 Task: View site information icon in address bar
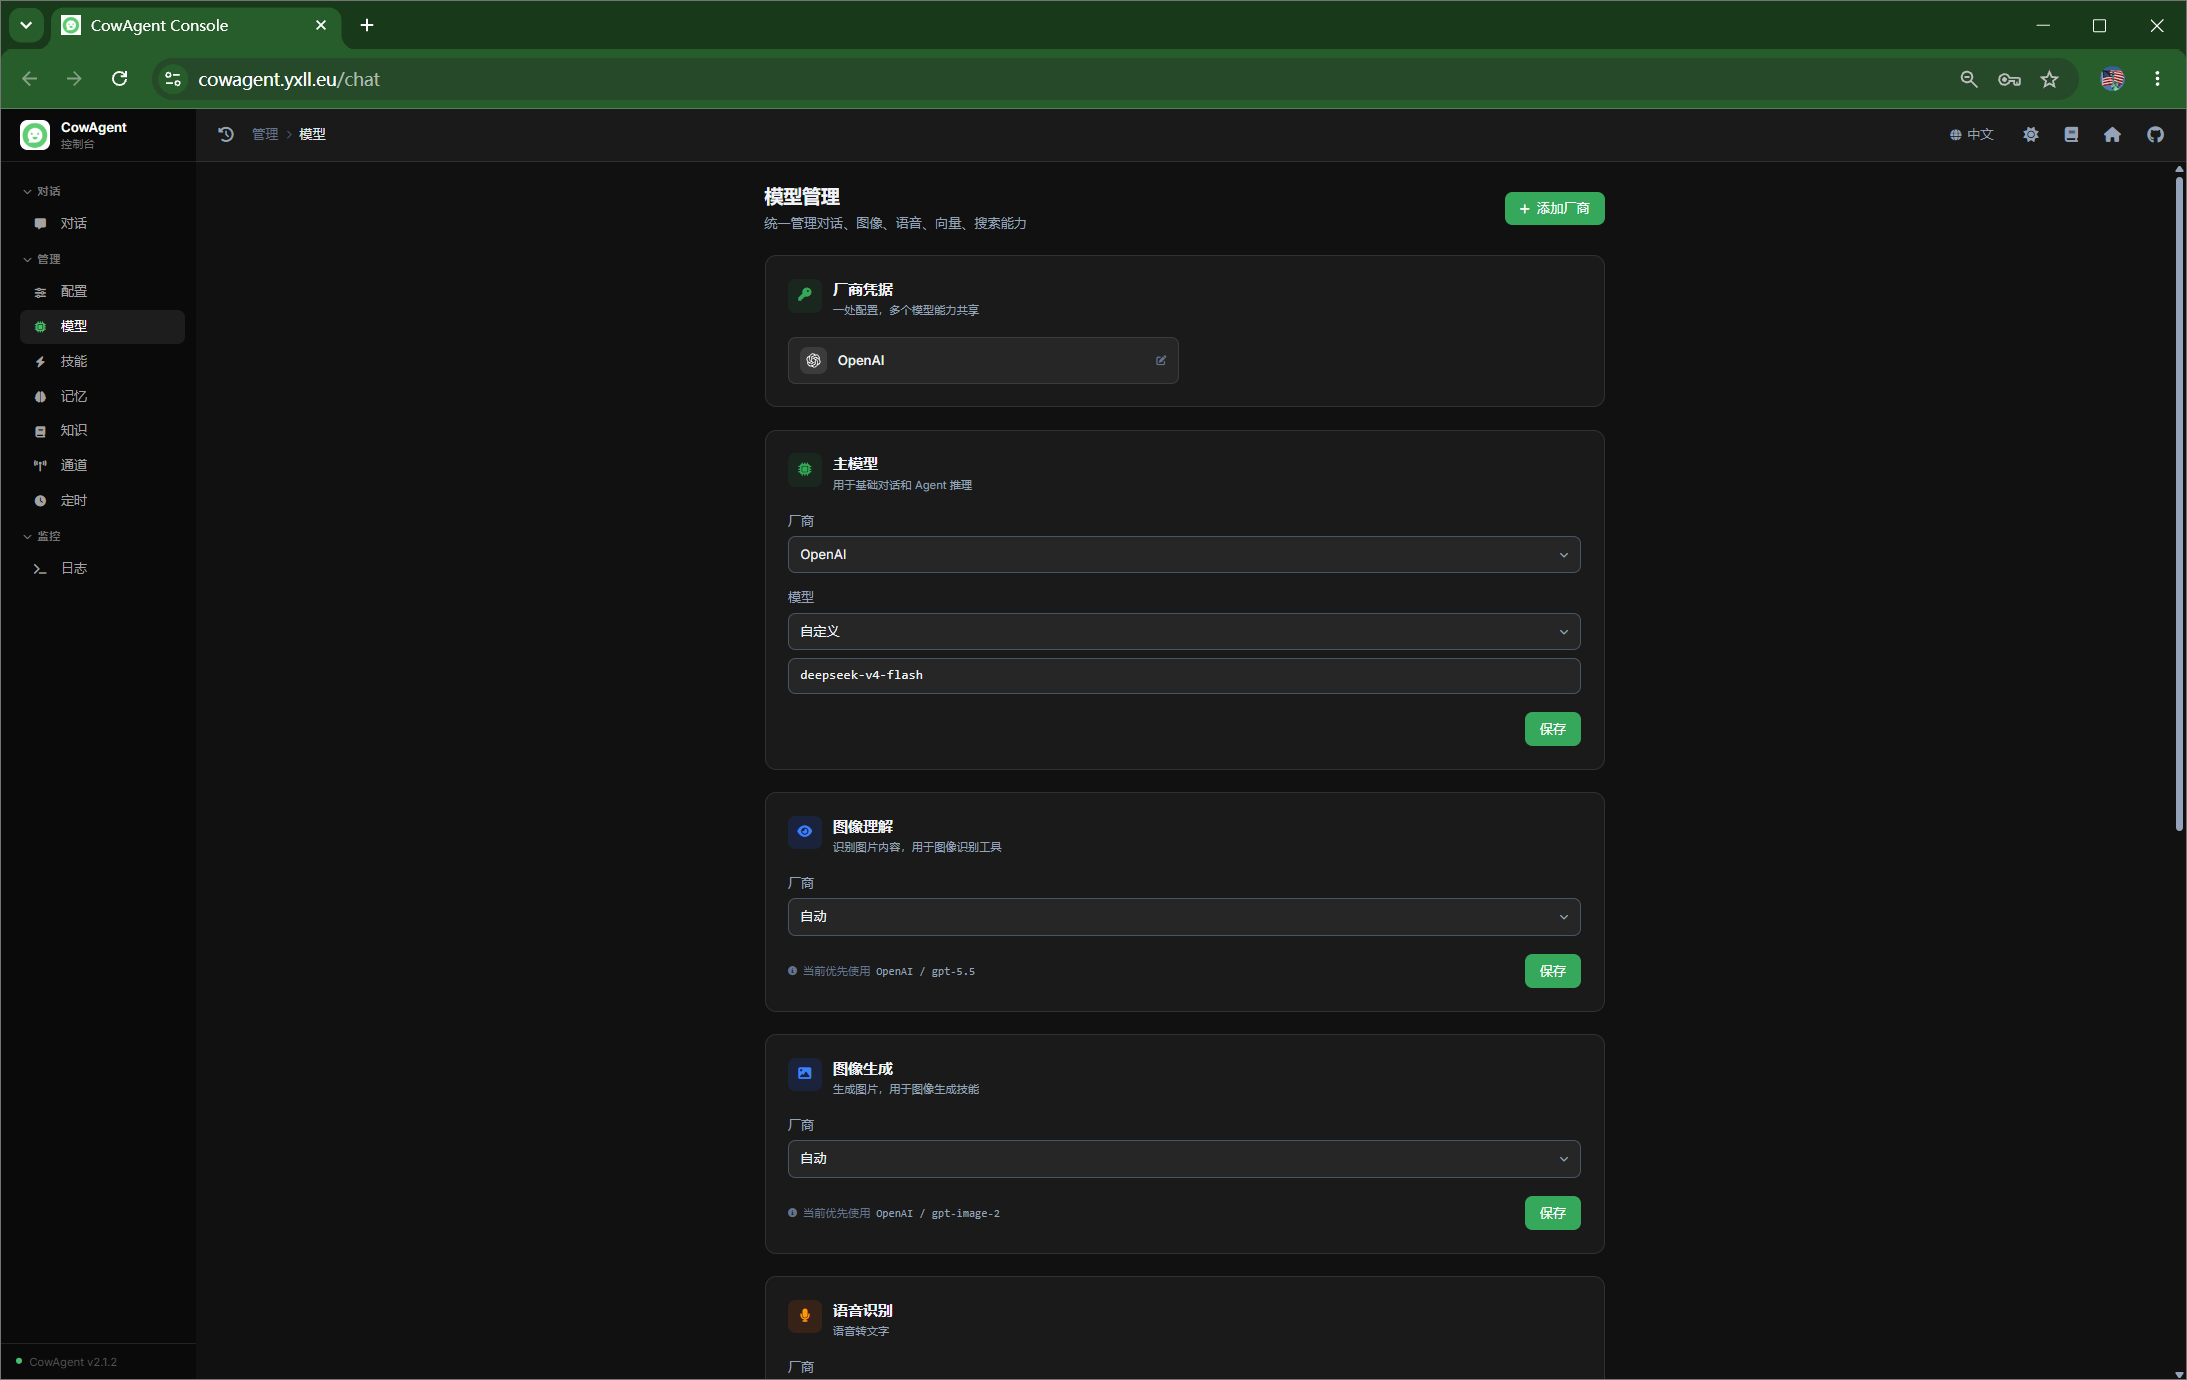[173, 79]
